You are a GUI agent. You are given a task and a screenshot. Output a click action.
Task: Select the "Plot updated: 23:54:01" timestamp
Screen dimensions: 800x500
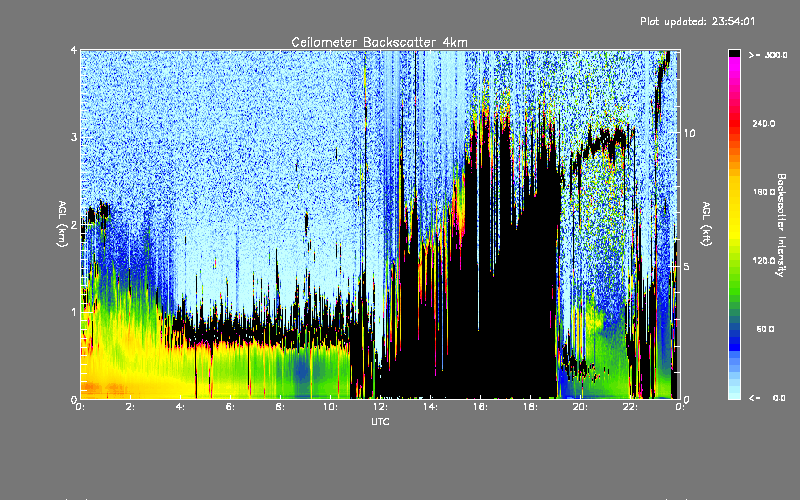[x=697, y=21]
